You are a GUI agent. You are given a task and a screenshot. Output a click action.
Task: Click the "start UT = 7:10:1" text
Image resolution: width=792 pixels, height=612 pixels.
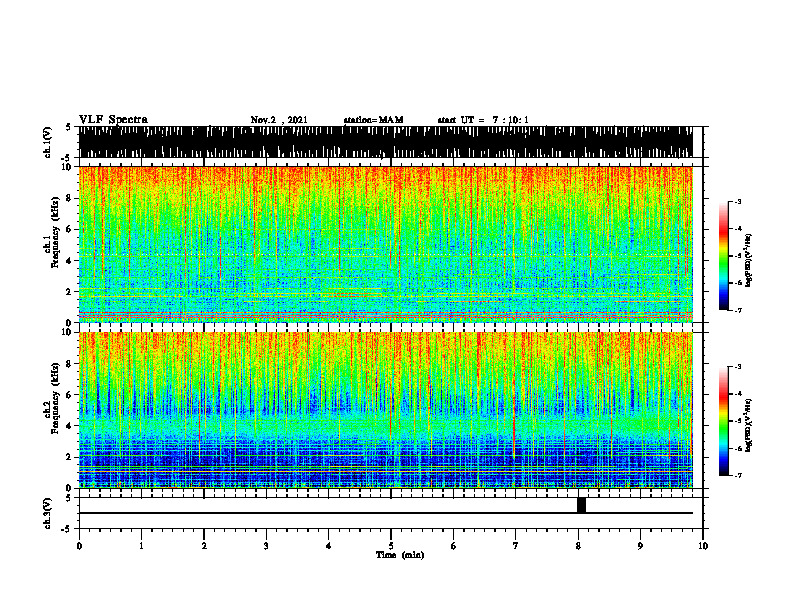point(483,120)
